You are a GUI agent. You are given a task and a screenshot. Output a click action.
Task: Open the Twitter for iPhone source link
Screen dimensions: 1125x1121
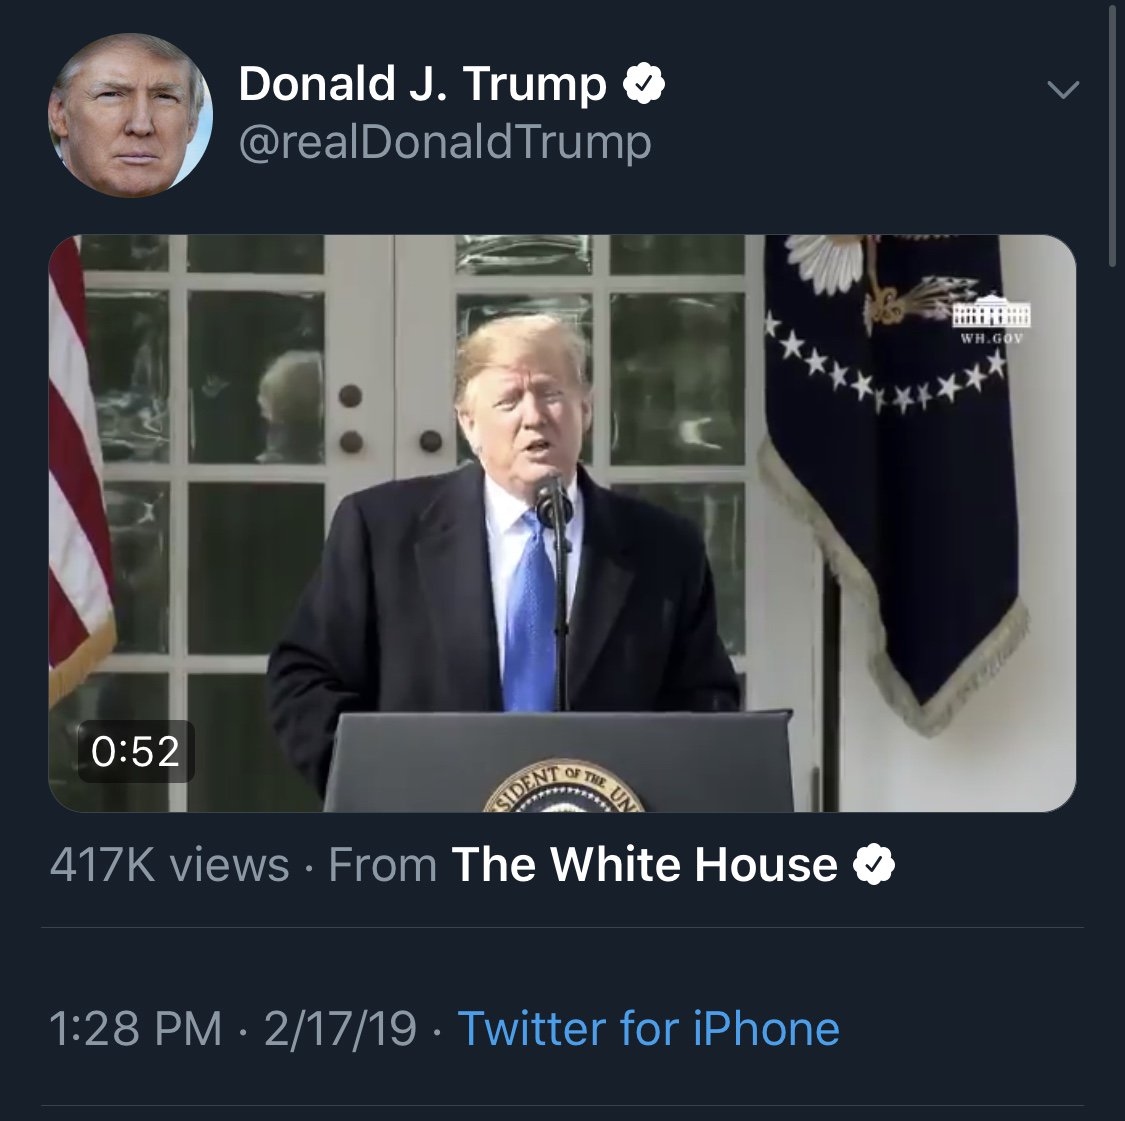tap(648, 1029)
